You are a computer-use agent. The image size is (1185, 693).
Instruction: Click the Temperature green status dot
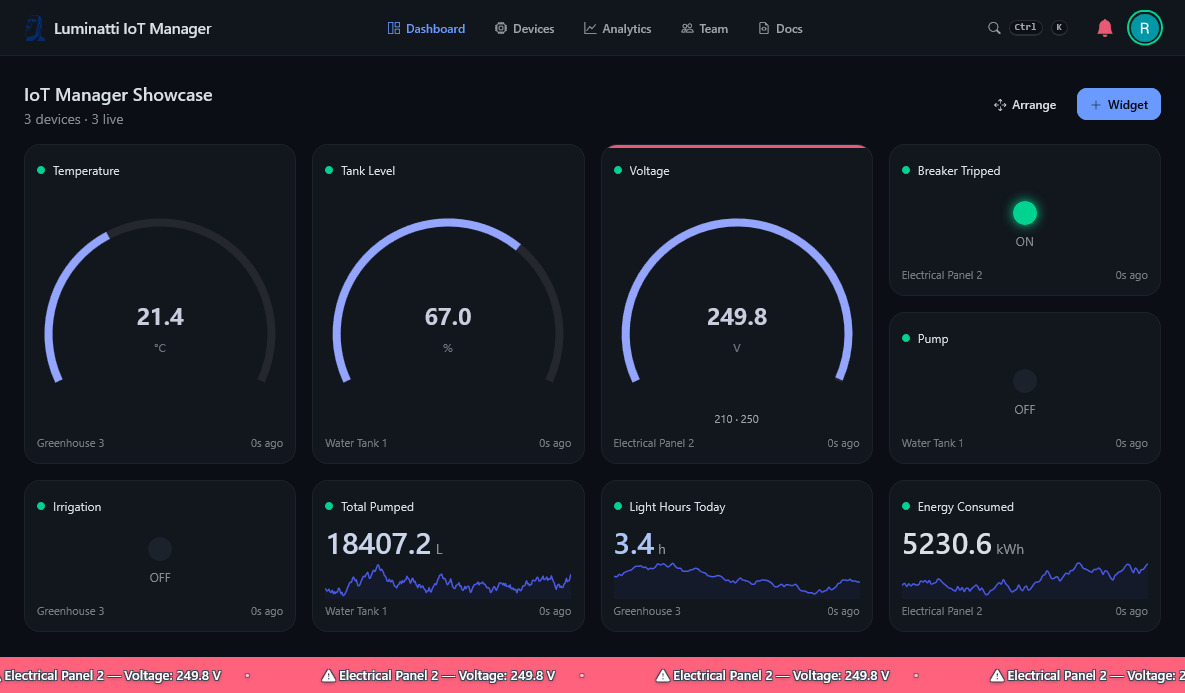pyautogui.click(x=41, y=170)
